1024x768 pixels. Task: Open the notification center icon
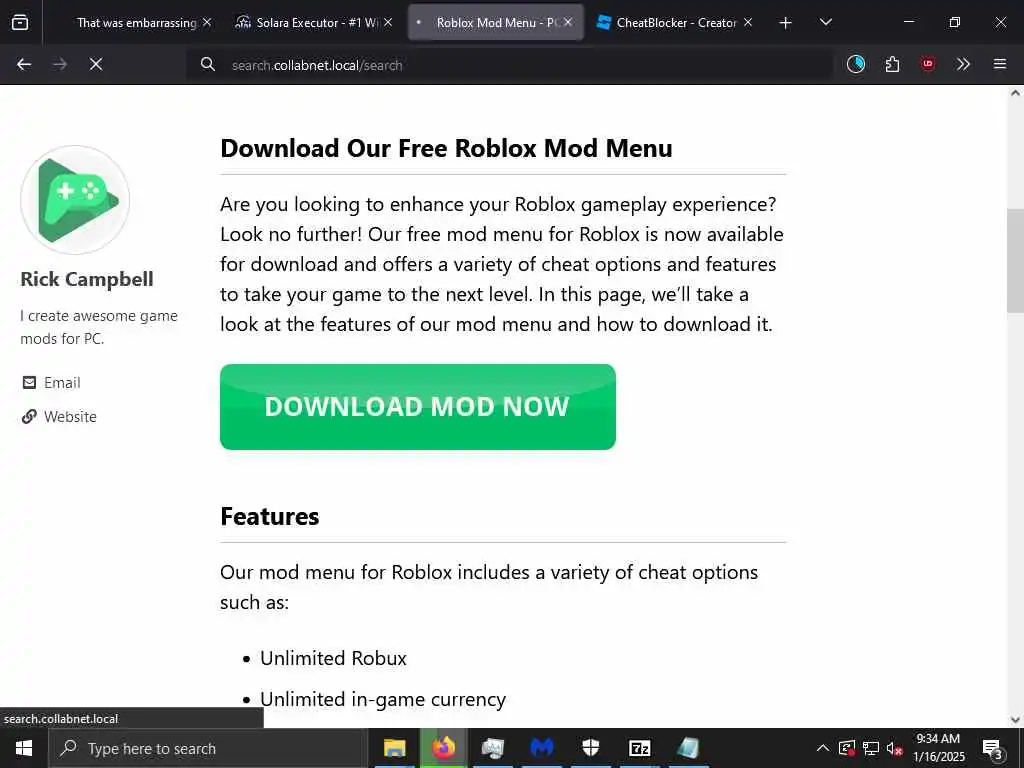point(993,749)
